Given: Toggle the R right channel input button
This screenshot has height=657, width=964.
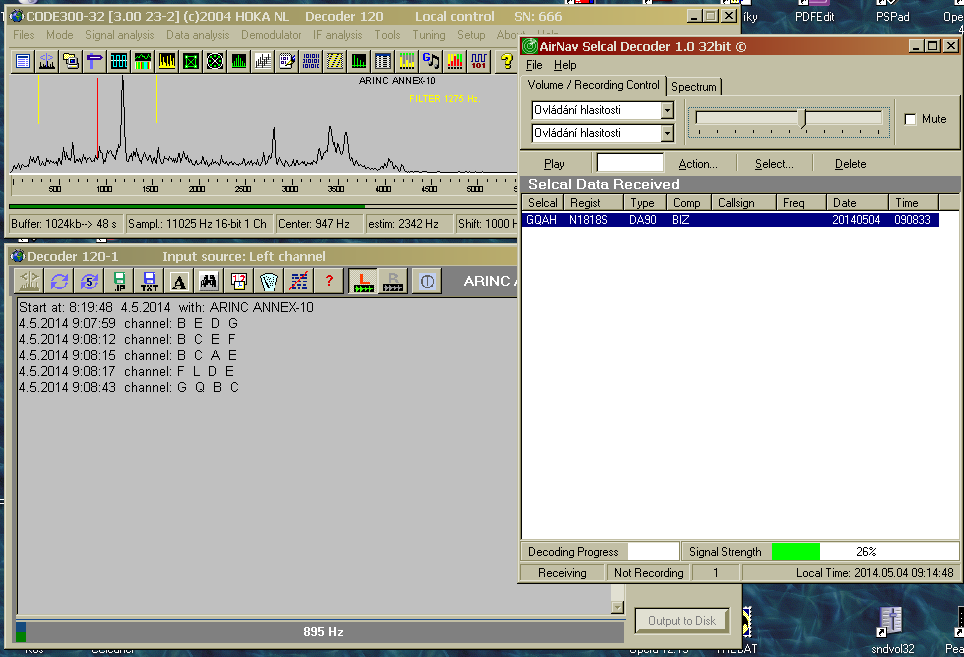Looking at the screenshot, I should [x=393, y=281].
